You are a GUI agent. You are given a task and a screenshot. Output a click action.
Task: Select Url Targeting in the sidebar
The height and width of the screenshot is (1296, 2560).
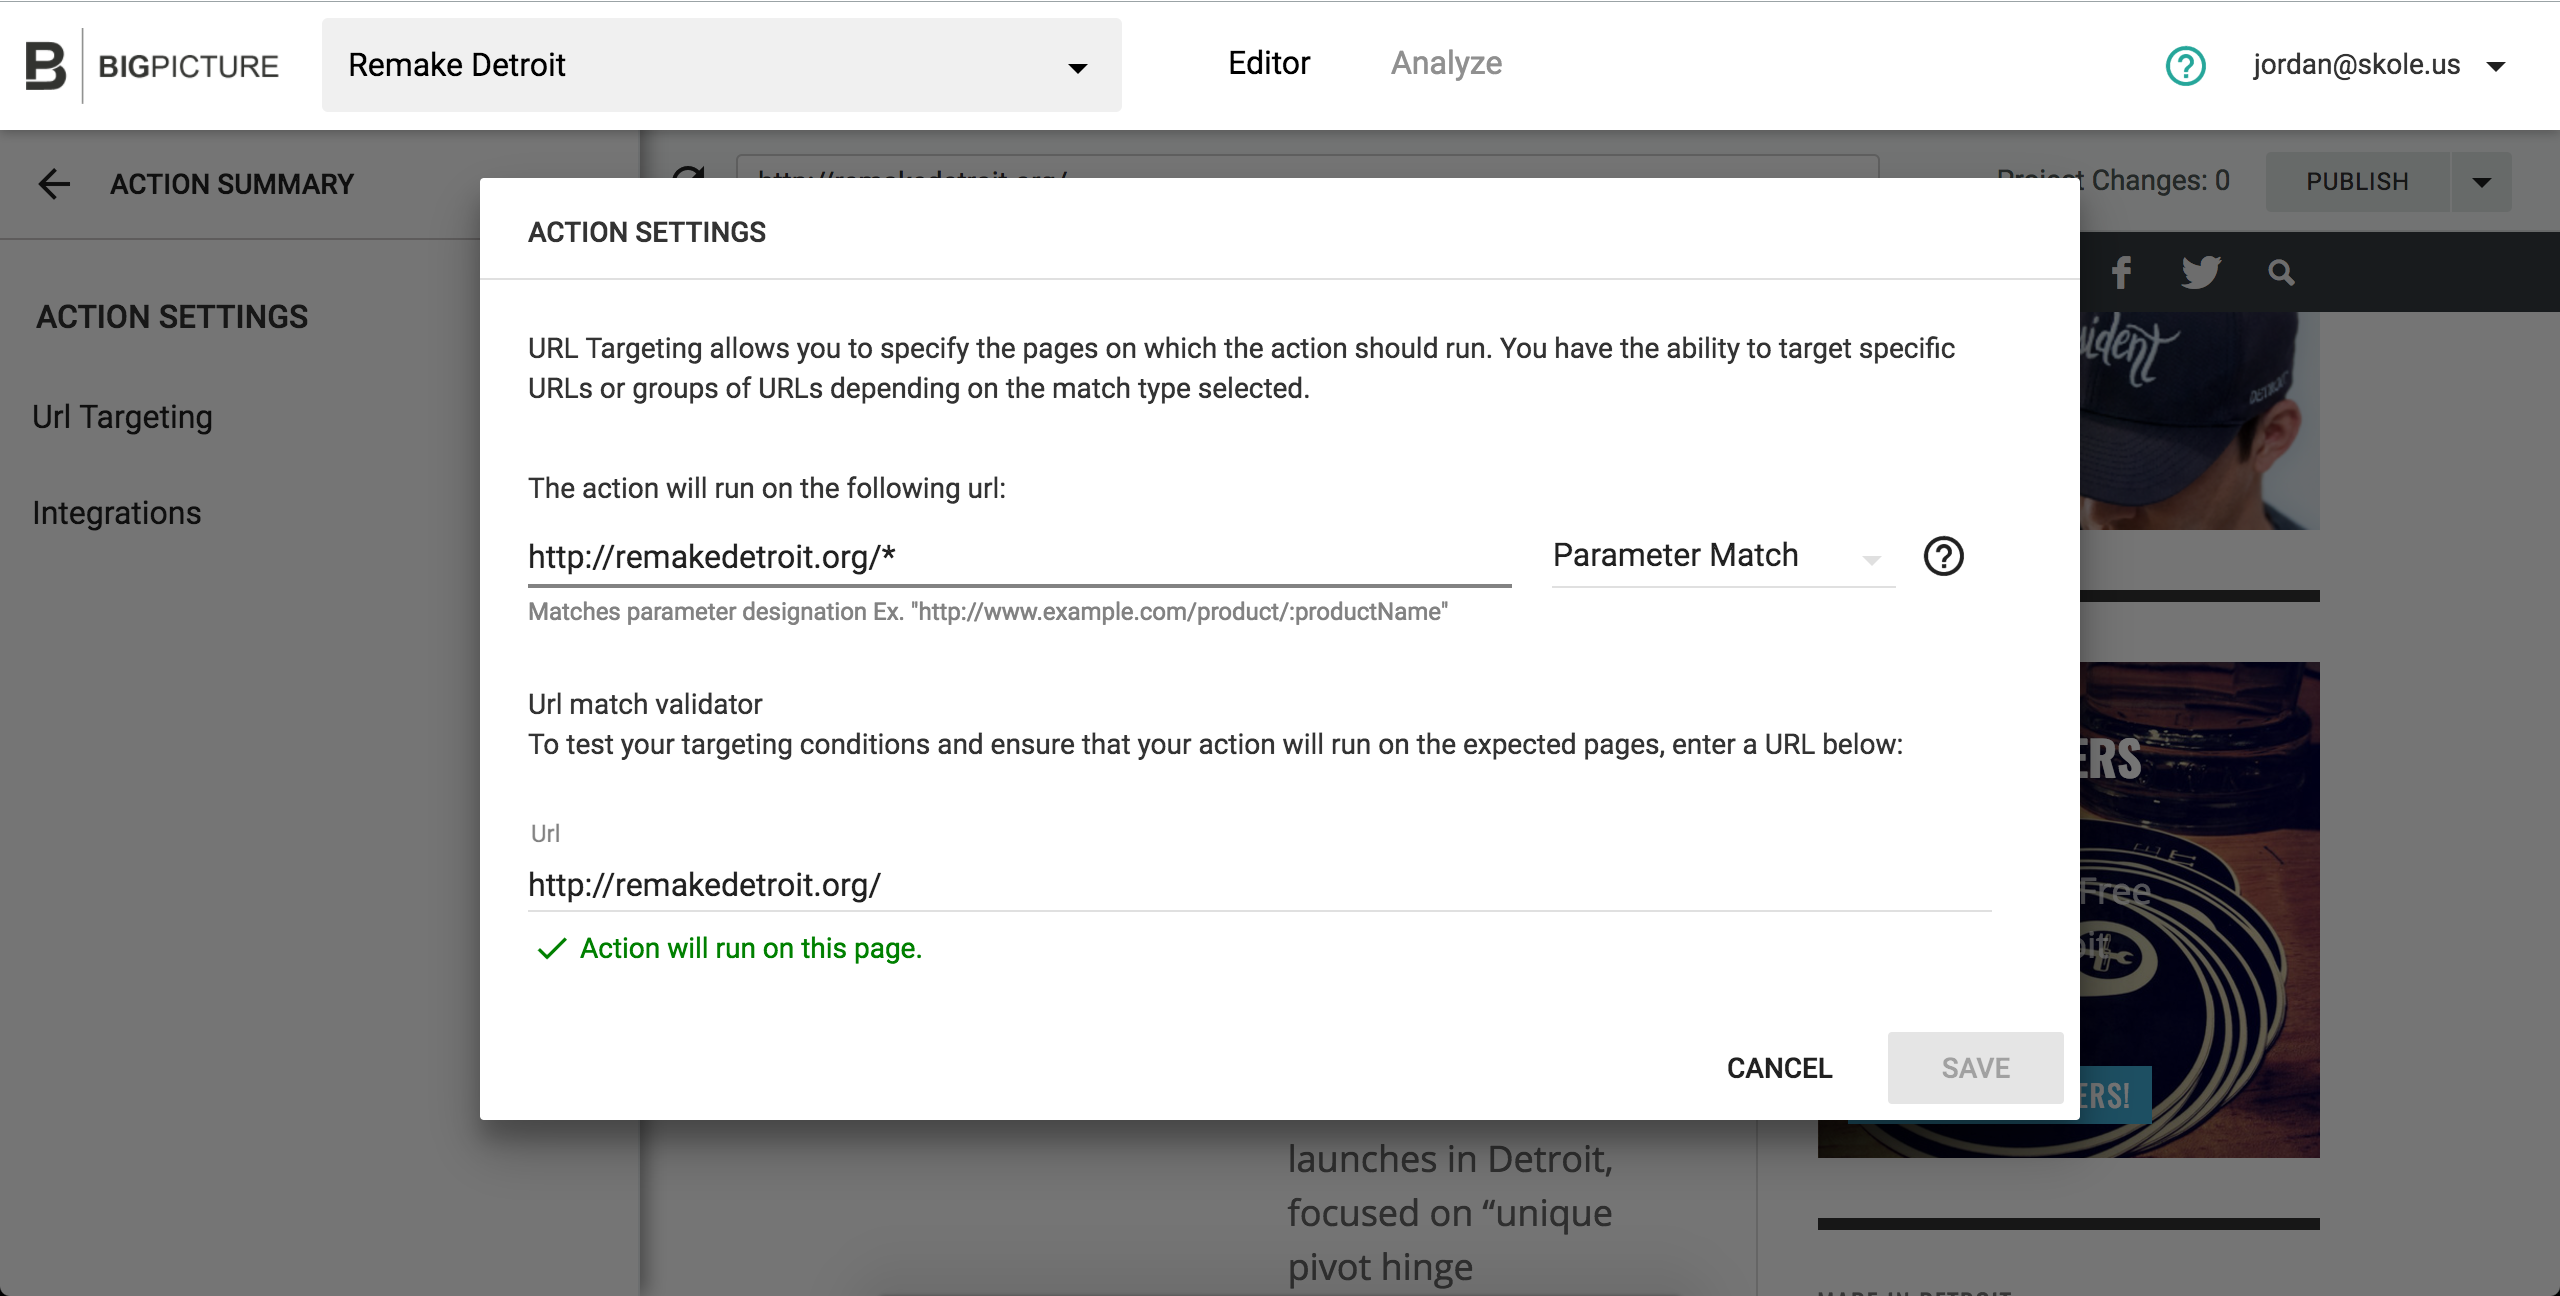122,417
